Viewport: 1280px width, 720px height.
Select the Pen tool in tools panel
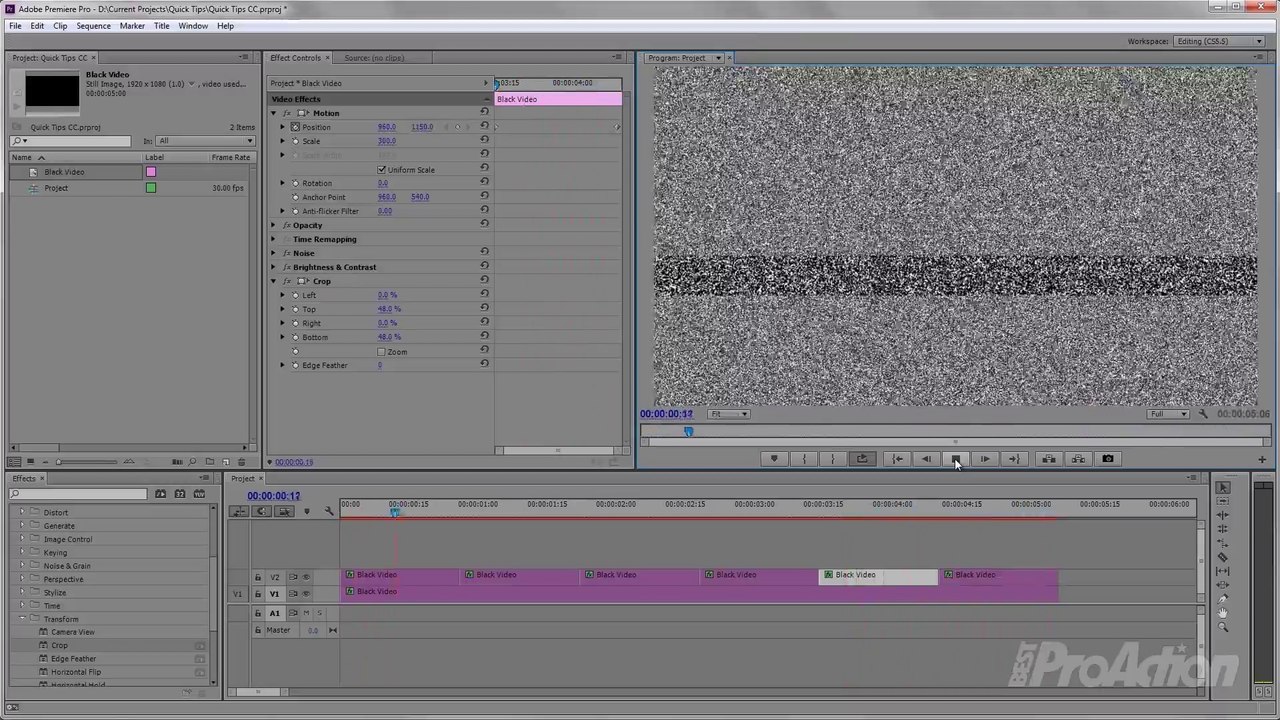[x=1223, y=599]
